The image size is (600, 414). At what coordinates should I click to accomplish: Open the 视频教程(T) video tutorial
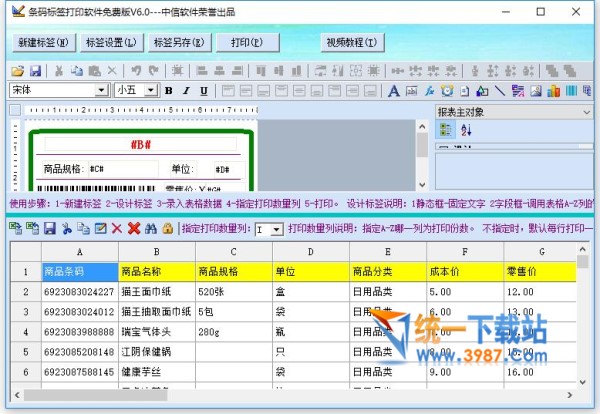(x=352, y=42)
